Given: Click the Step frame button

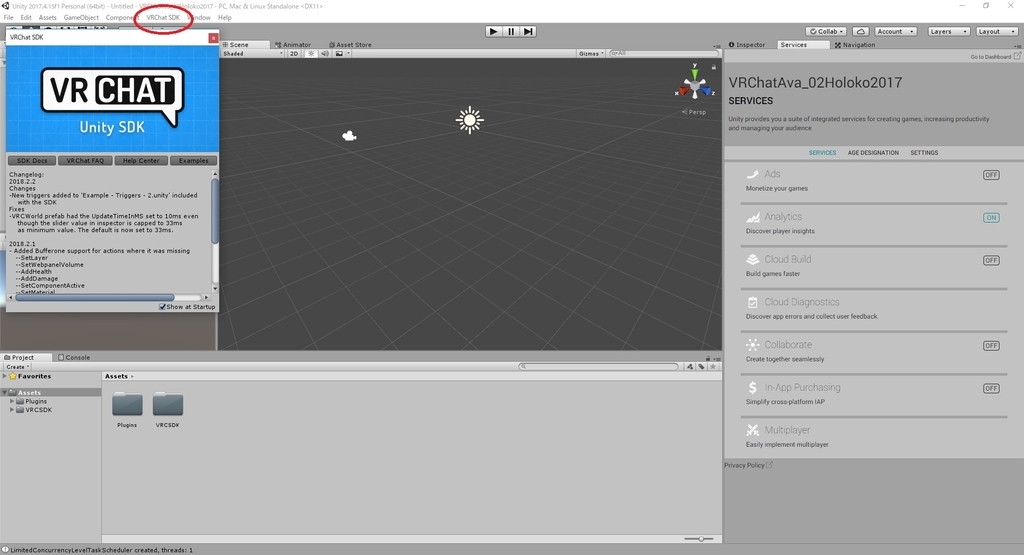Looking at the screenshot, I should tap(528, 31).
